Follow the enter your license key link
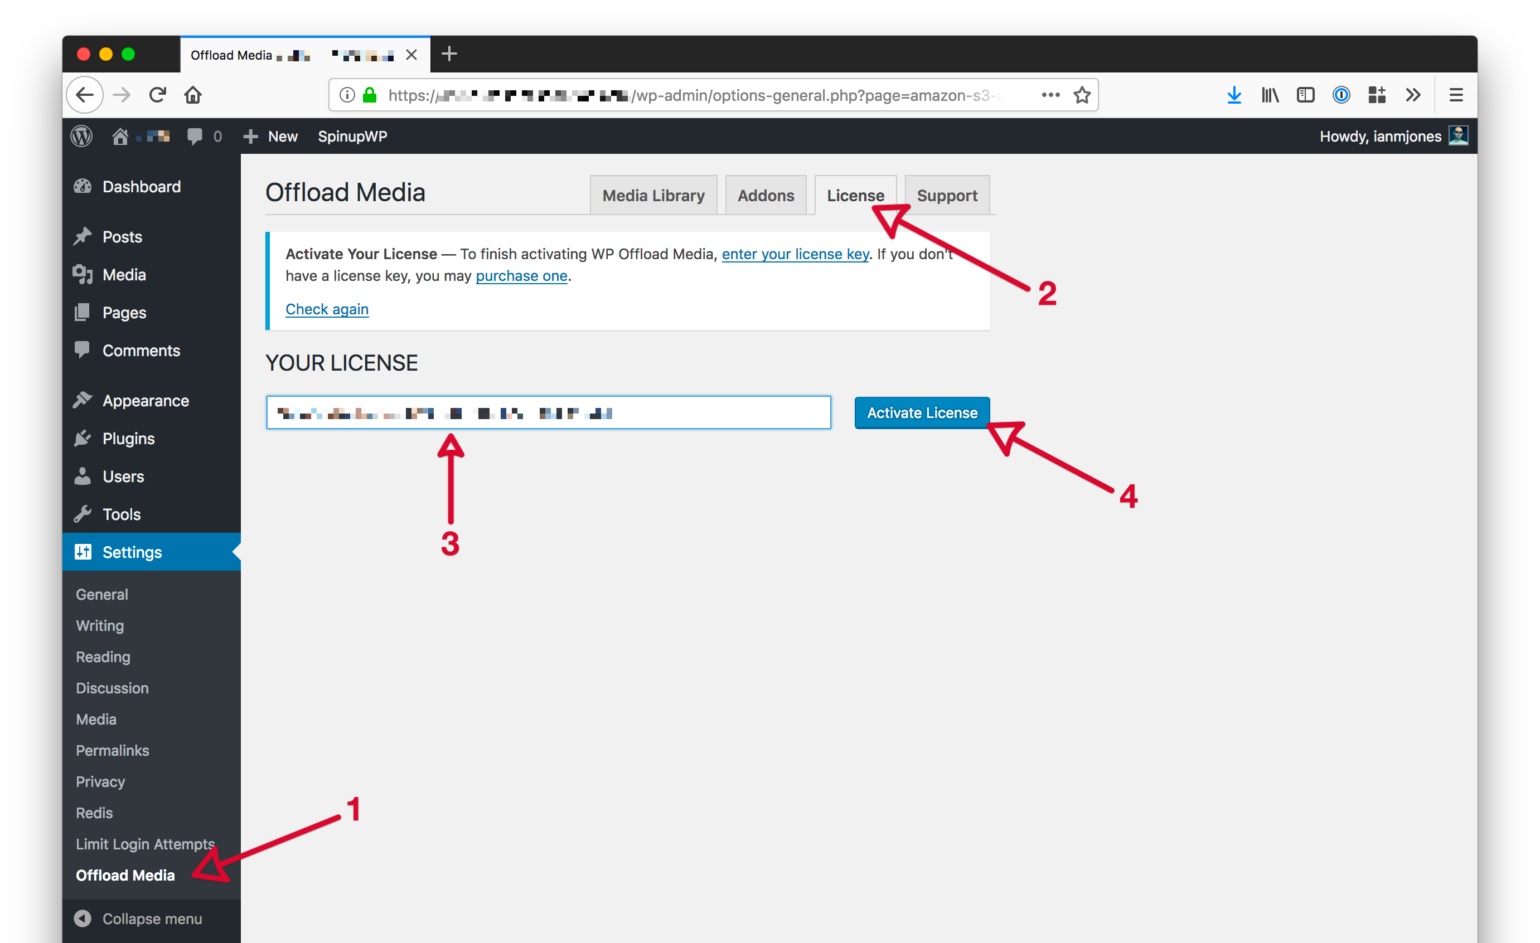The image size is (1540, 943). 795,254
